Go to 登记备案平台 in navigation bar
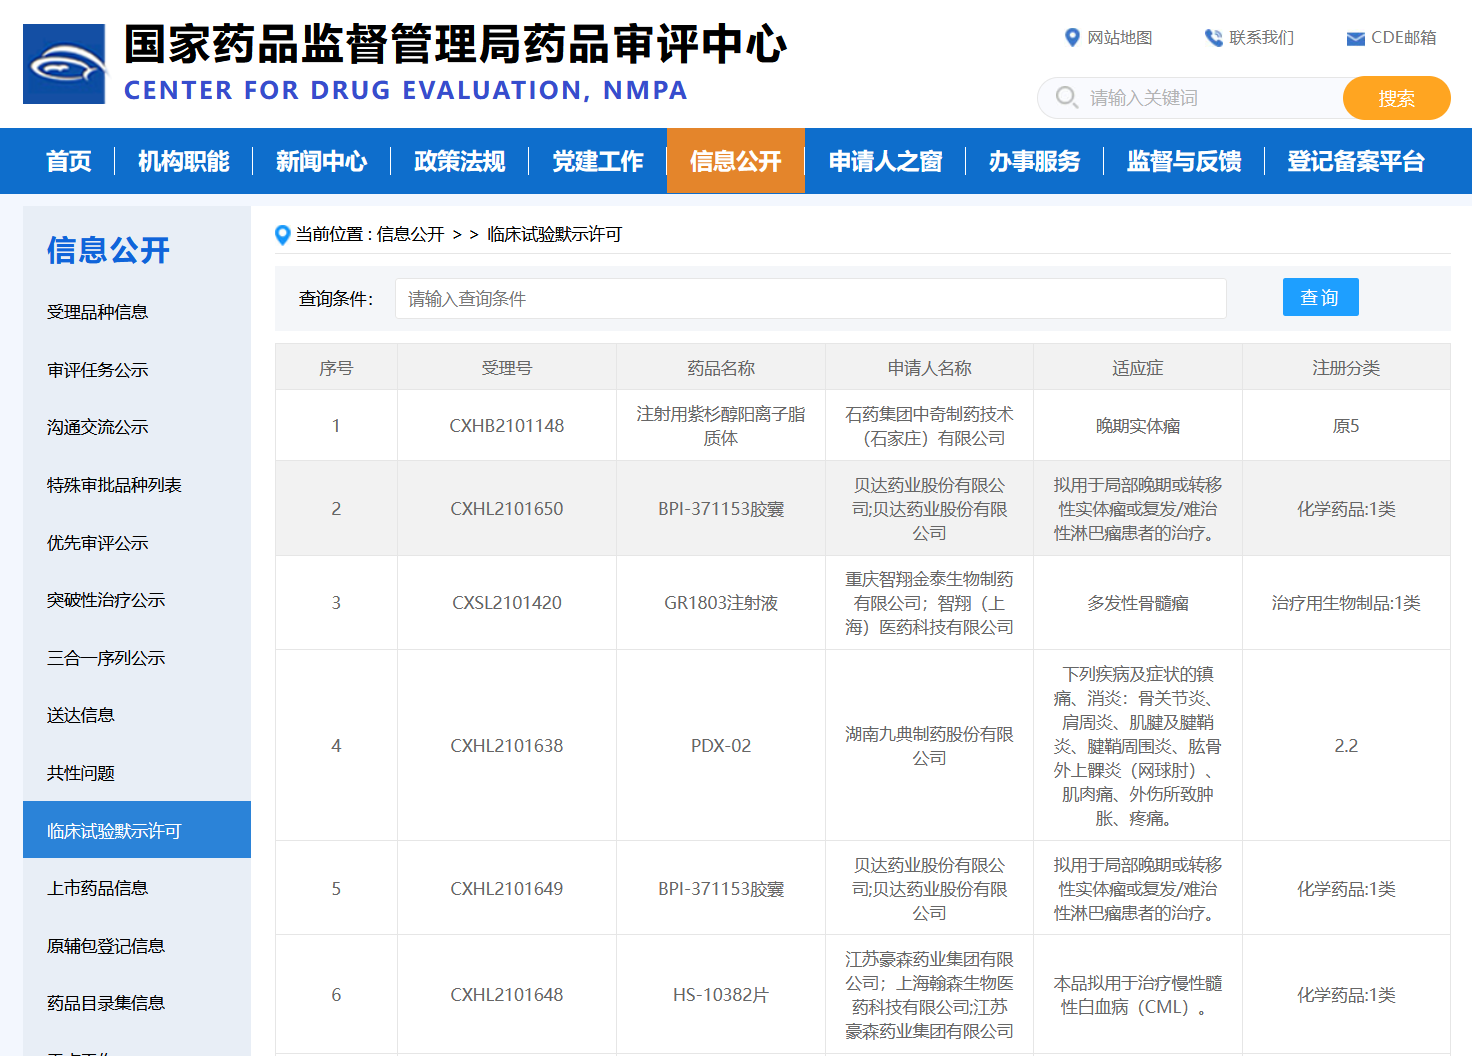Screen dimensions: 1472x1056 point(1355,161)
